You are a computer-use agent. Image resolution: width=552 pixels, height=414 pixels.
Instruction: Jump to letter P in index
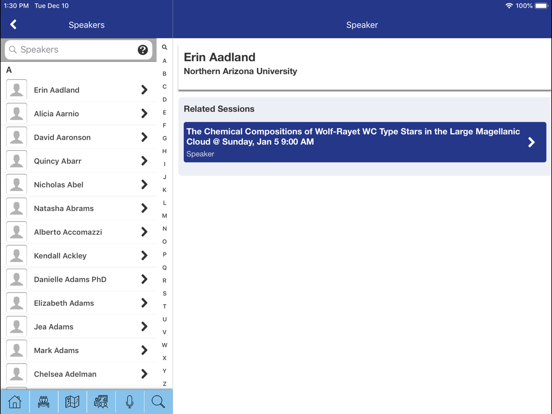164,254
